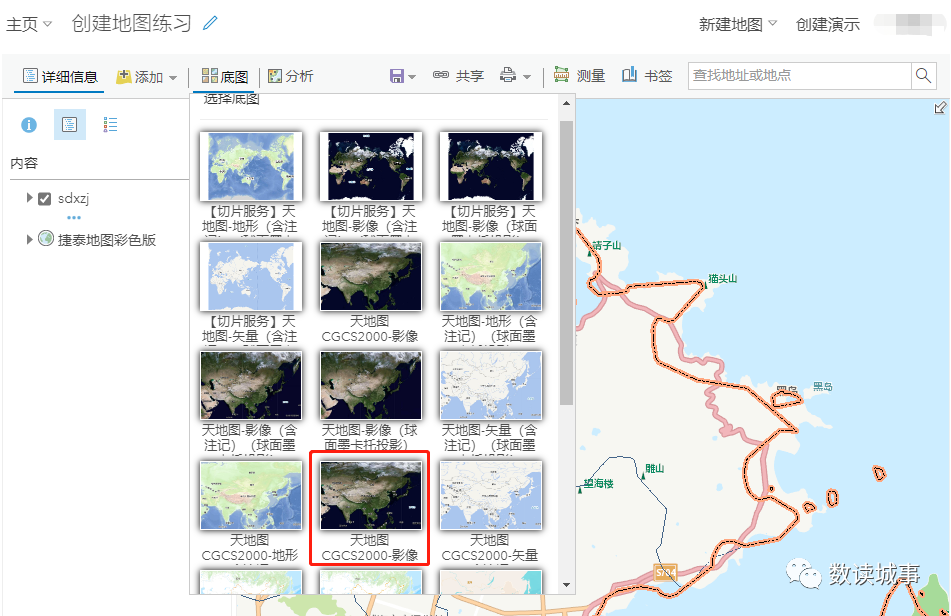Viewport: 951px width, 616px height.
Task: Click the 黑岛 label on map
Action: tap(822, 387)
